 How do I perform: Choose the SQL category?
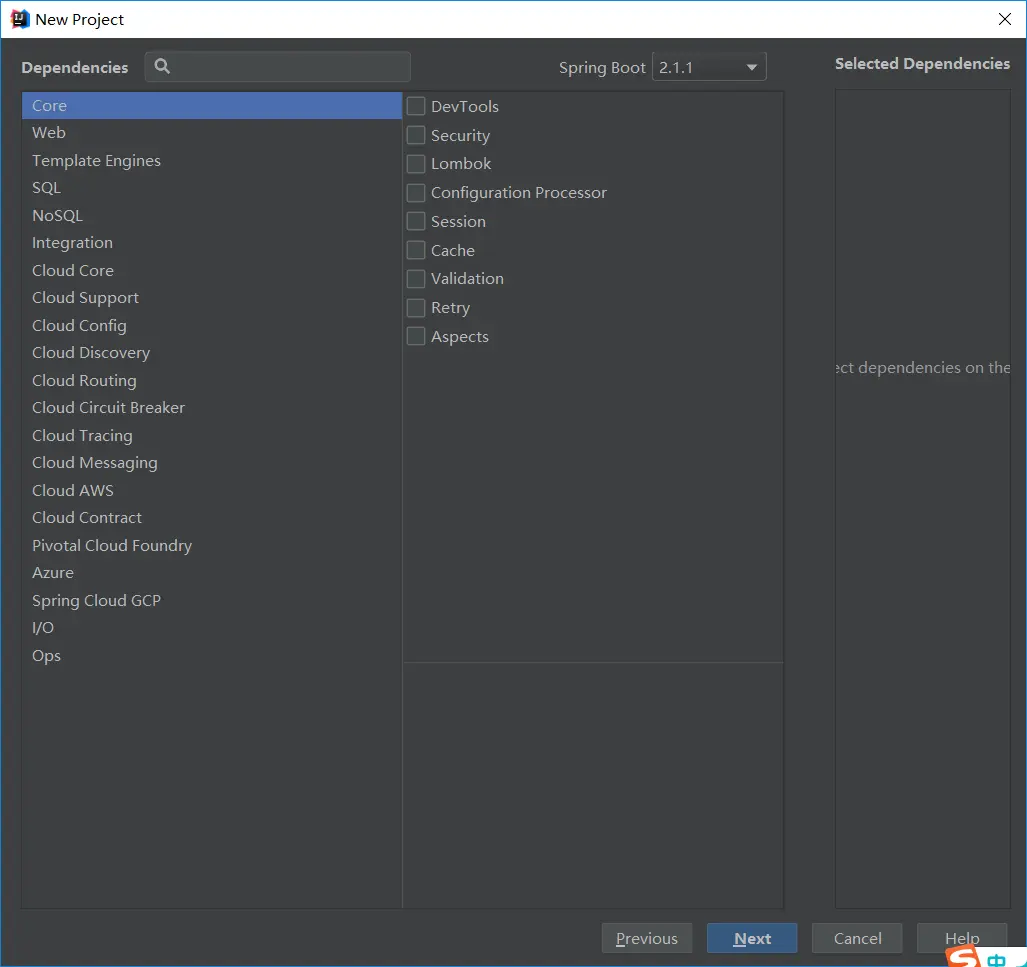[x=212, y=188]
